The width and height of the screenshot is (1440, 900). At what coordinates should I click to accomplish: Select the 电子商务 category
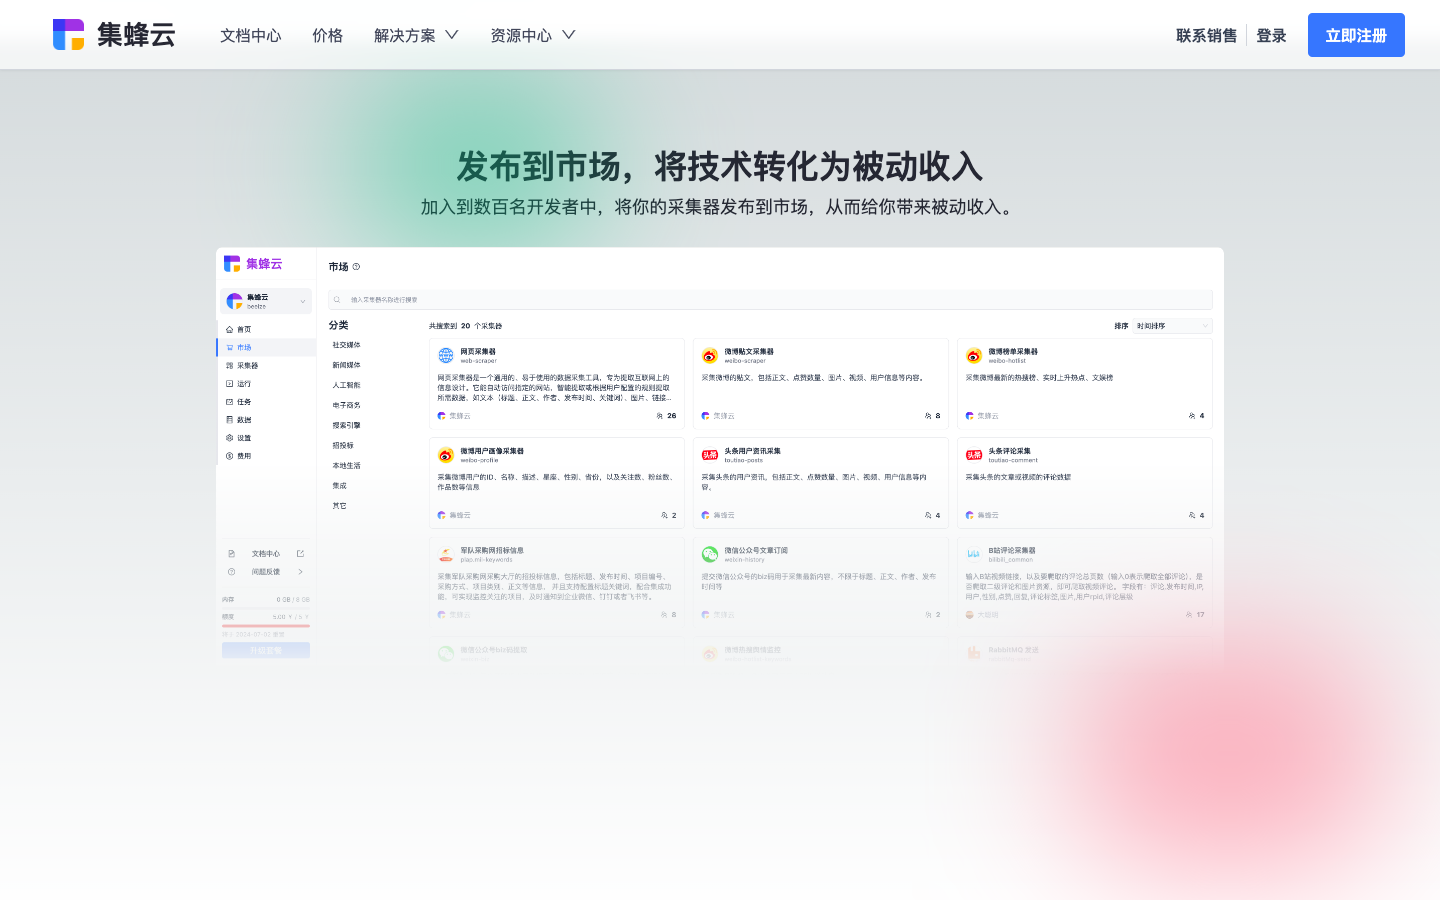346,405
